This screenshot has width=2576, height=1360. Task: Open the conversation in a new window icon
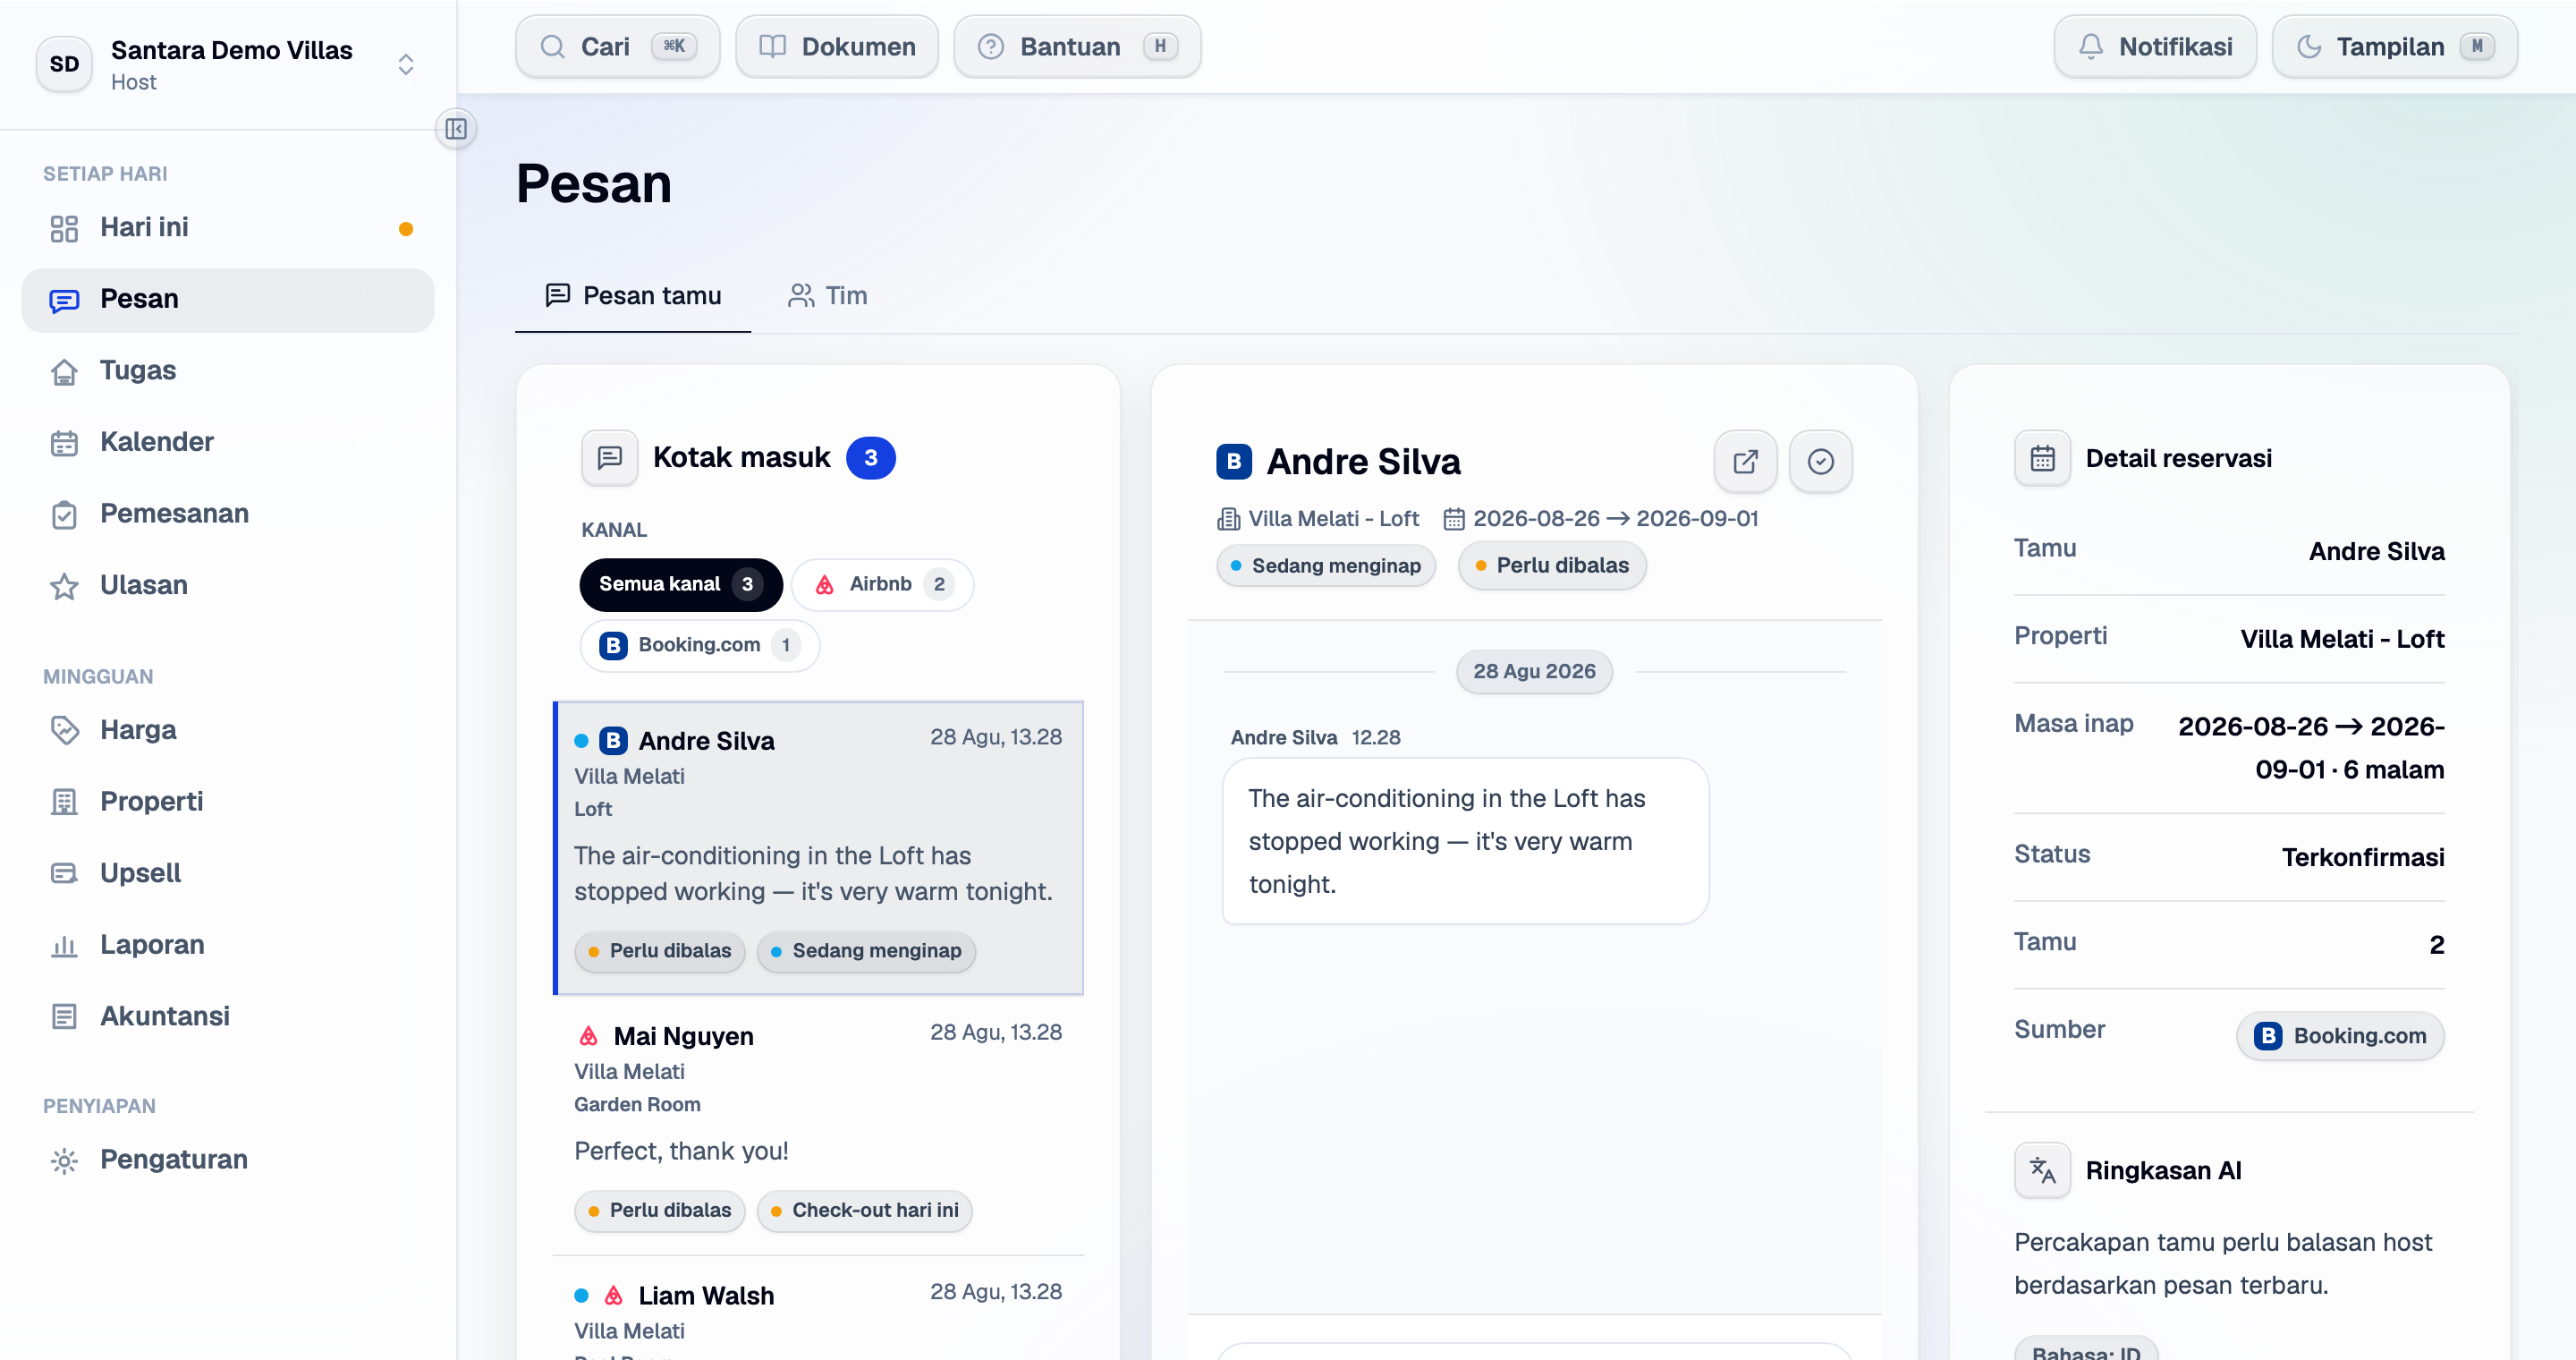pos(1745,461)
